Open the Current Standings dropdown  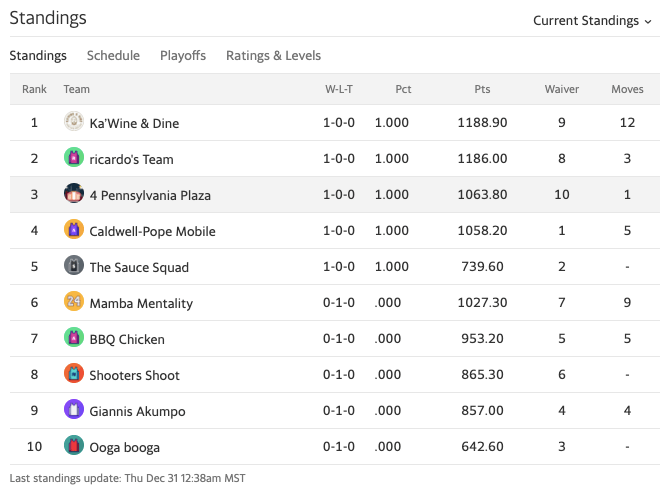(x=592, y=20)
